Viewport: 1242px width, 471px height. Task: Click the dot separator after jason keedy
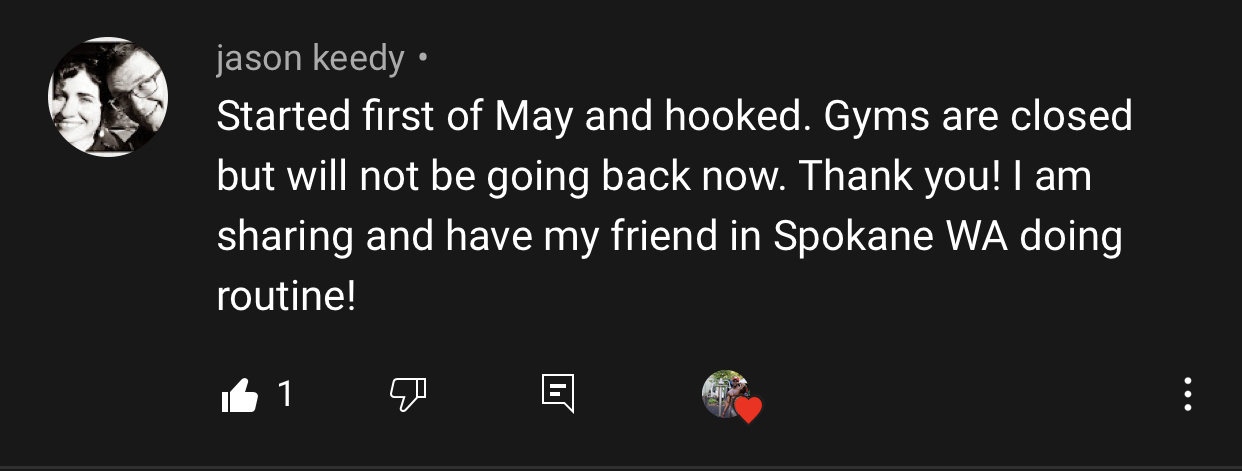(423, 60)
